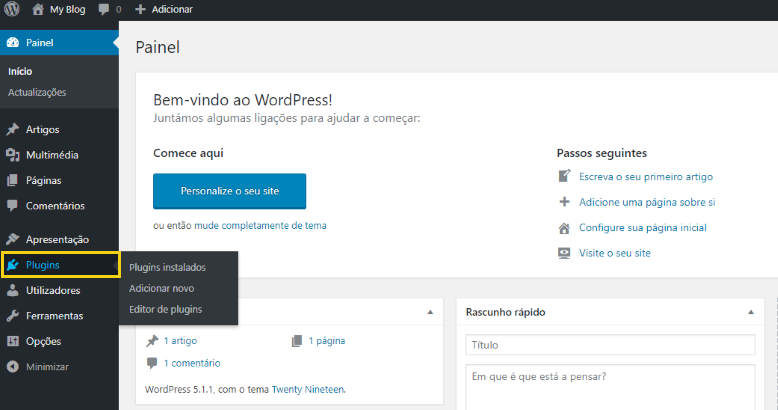Click the Minimizar menu label
The width and height of the screenshot is (778, 410).
[x=47, y=367]
